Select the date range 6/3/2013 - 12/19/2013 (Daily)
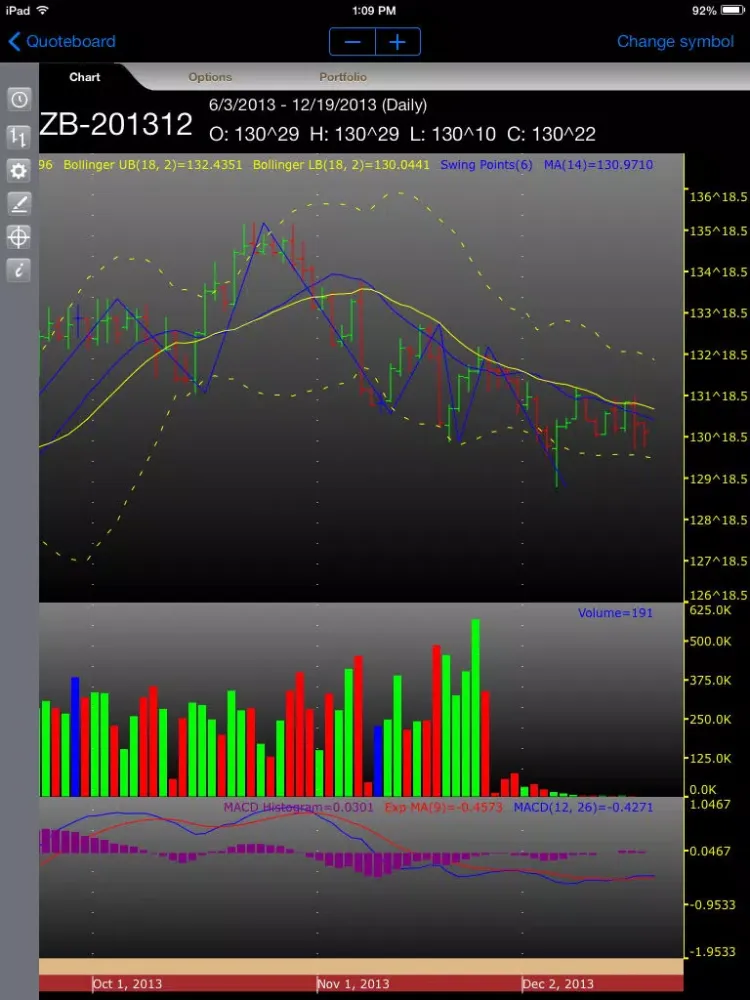 (x=318, y=105)
